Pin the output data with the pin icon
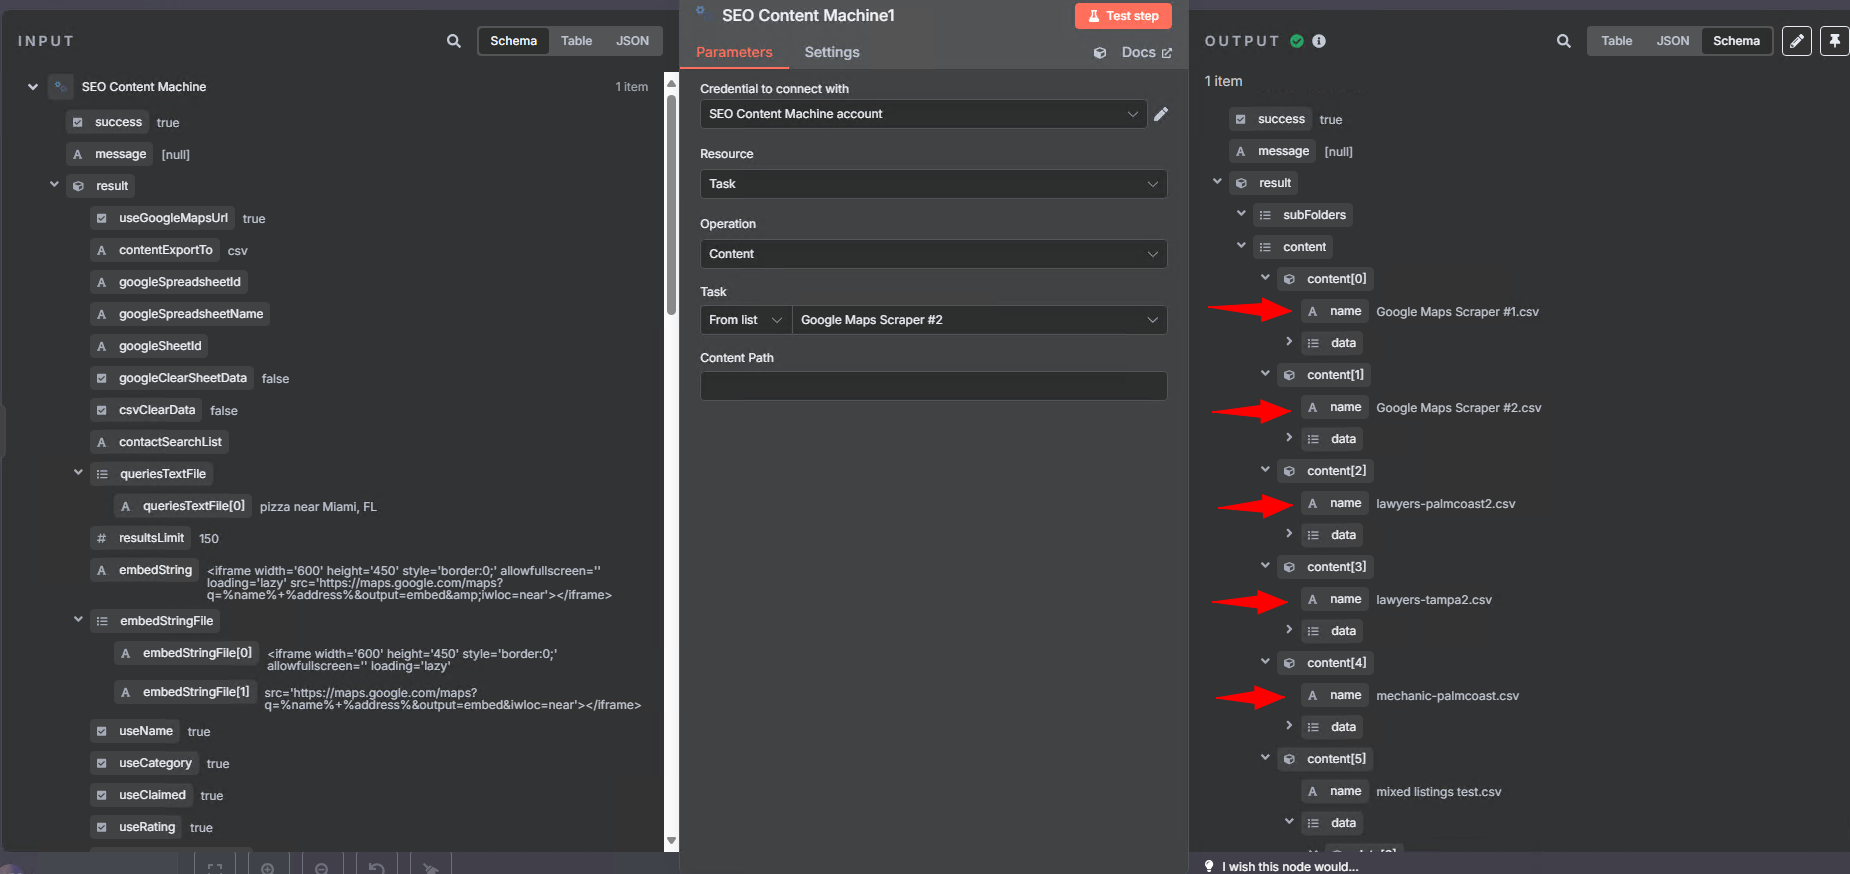Screen dimensions: 1850x874 pyautogui.click(x=1834, y=41)
